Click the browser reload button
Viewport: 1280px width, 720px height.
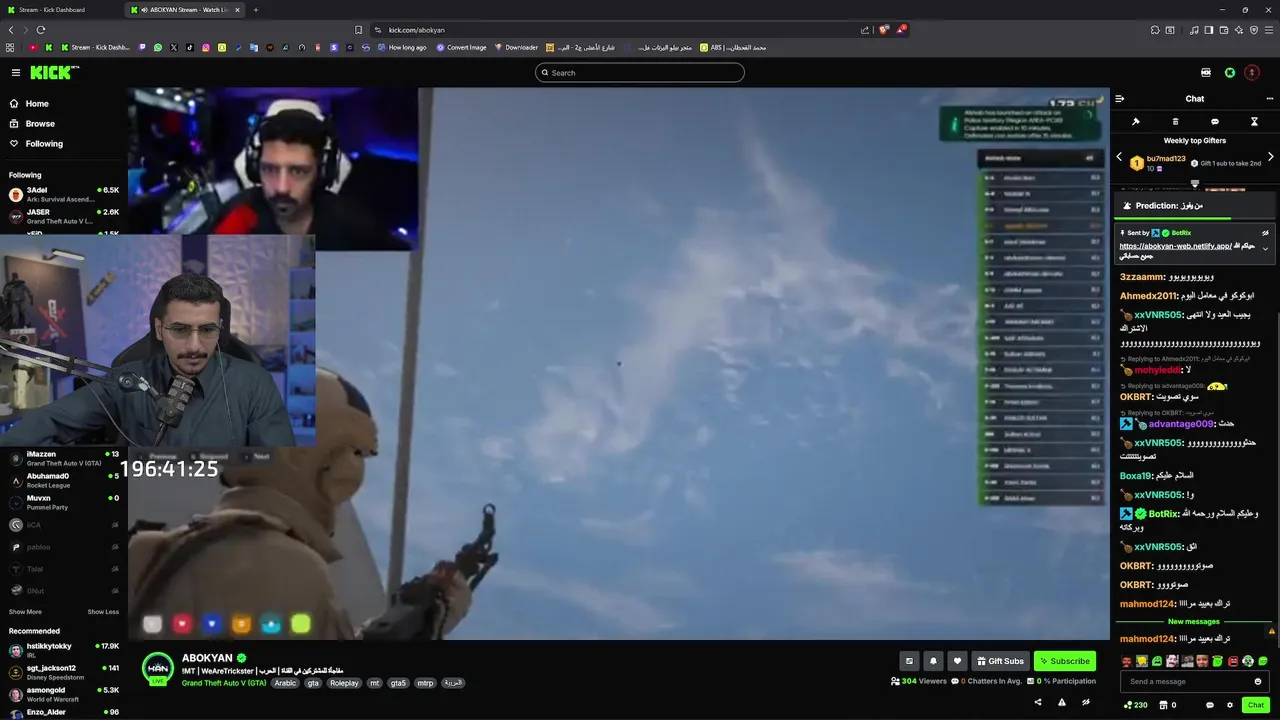[x=41, y=30]
